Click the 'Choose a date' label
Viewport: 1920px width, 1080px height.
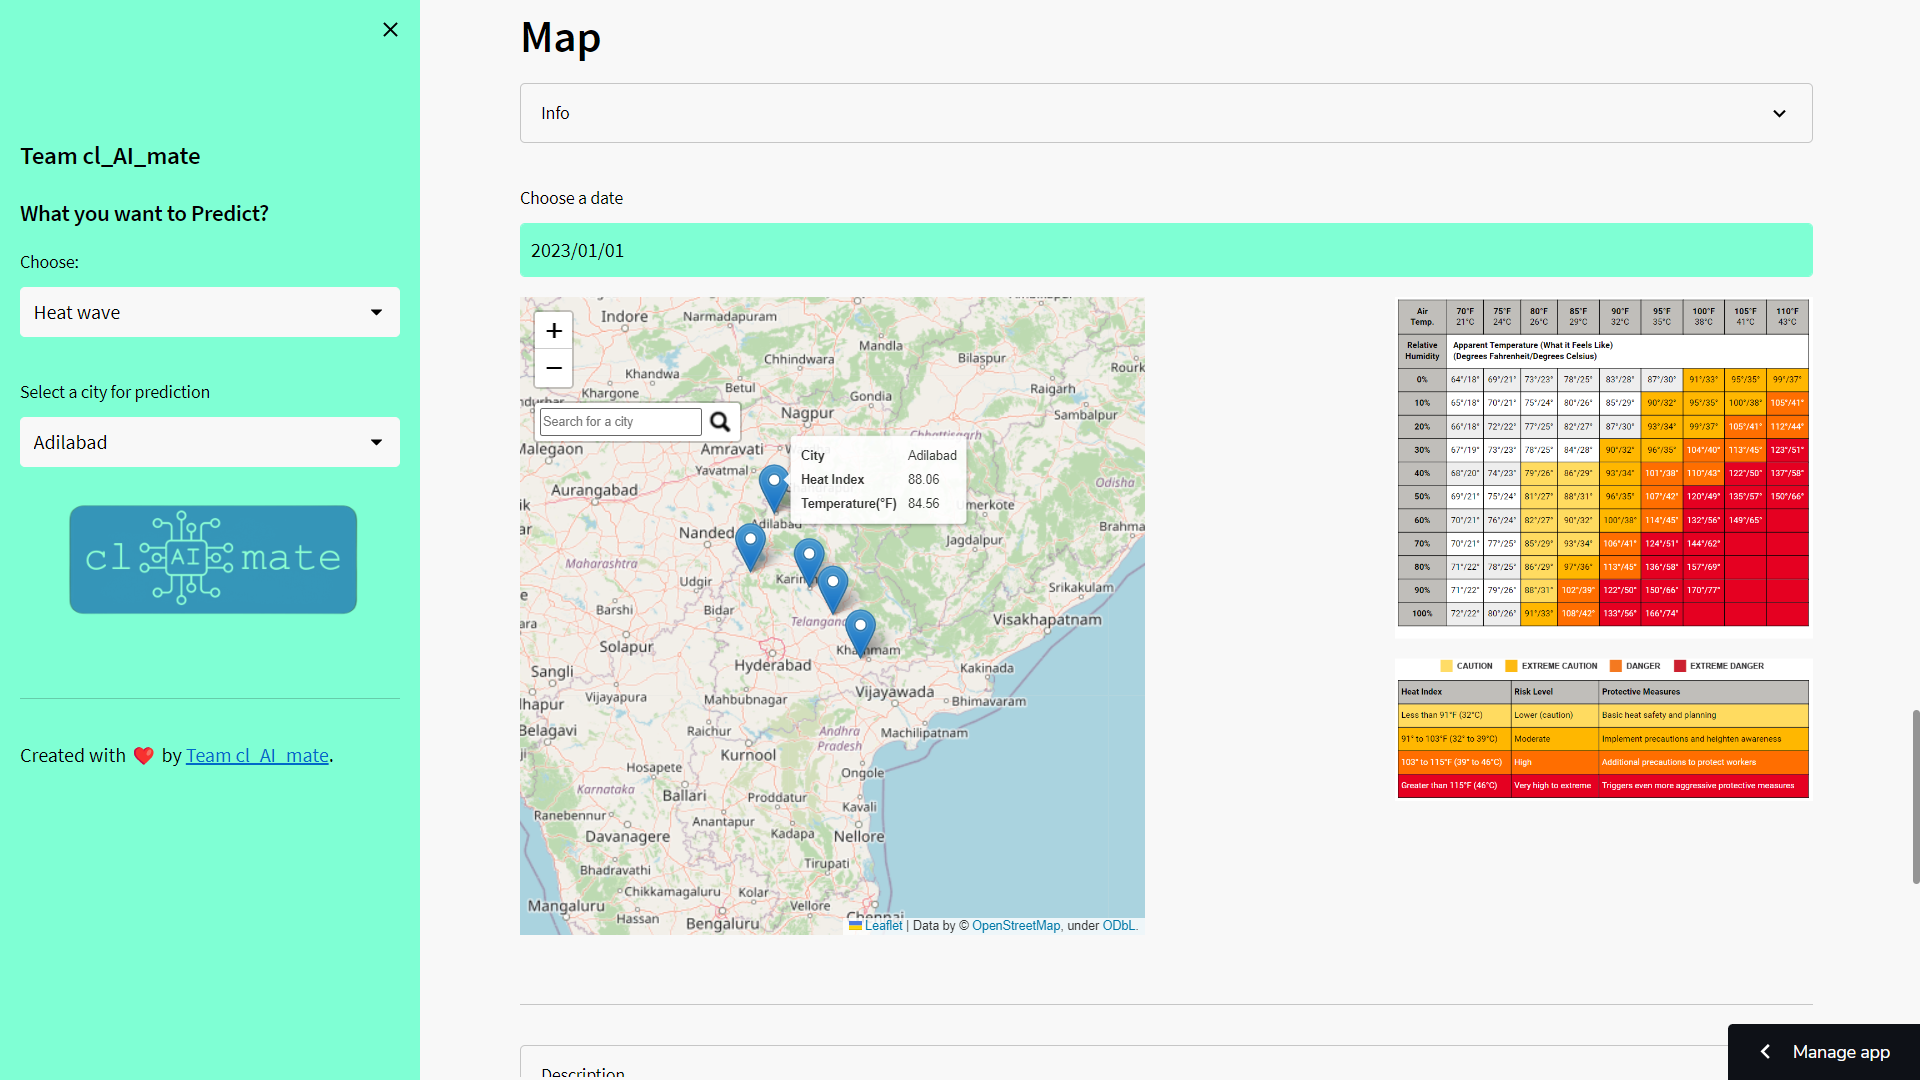pyautogui.click(x=571, y=198)
